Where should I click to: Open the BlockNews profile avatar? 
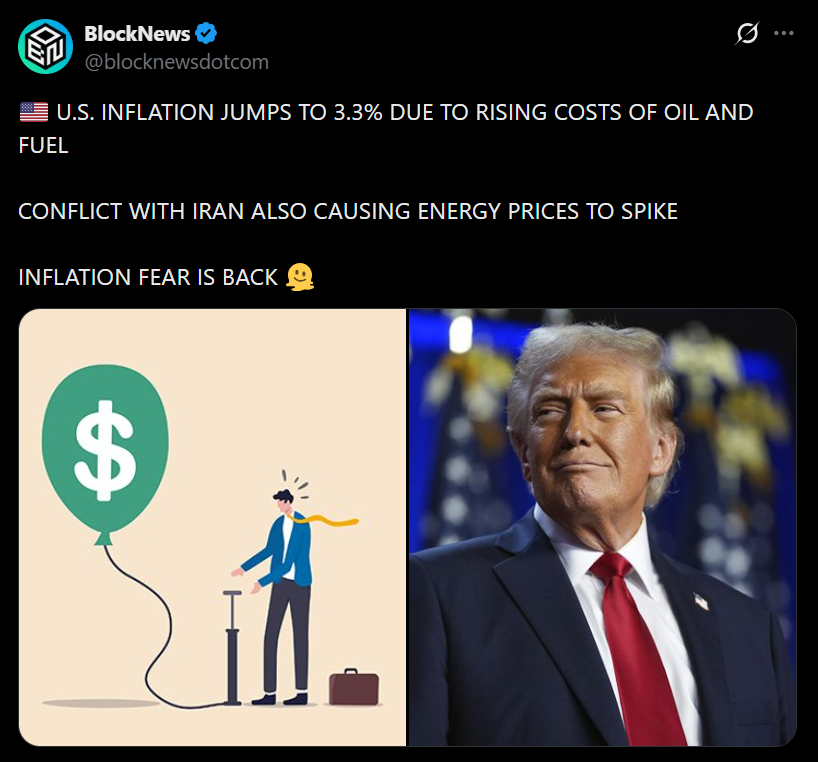pos(45,46)
